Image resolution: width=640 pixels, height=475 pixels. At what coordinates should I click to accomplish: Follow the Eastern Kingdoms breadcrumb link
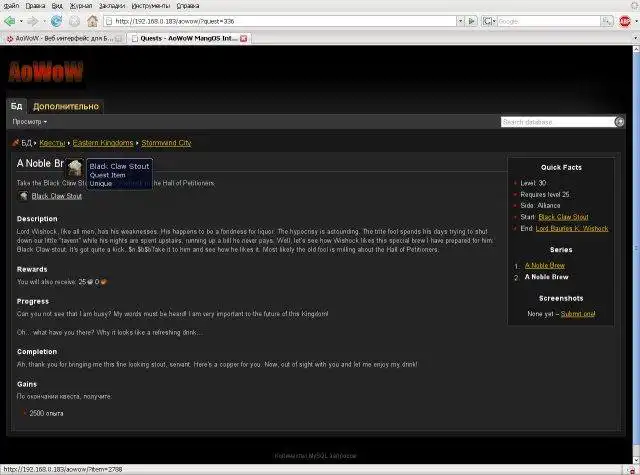pyautogui.click(x=103, y=143)
